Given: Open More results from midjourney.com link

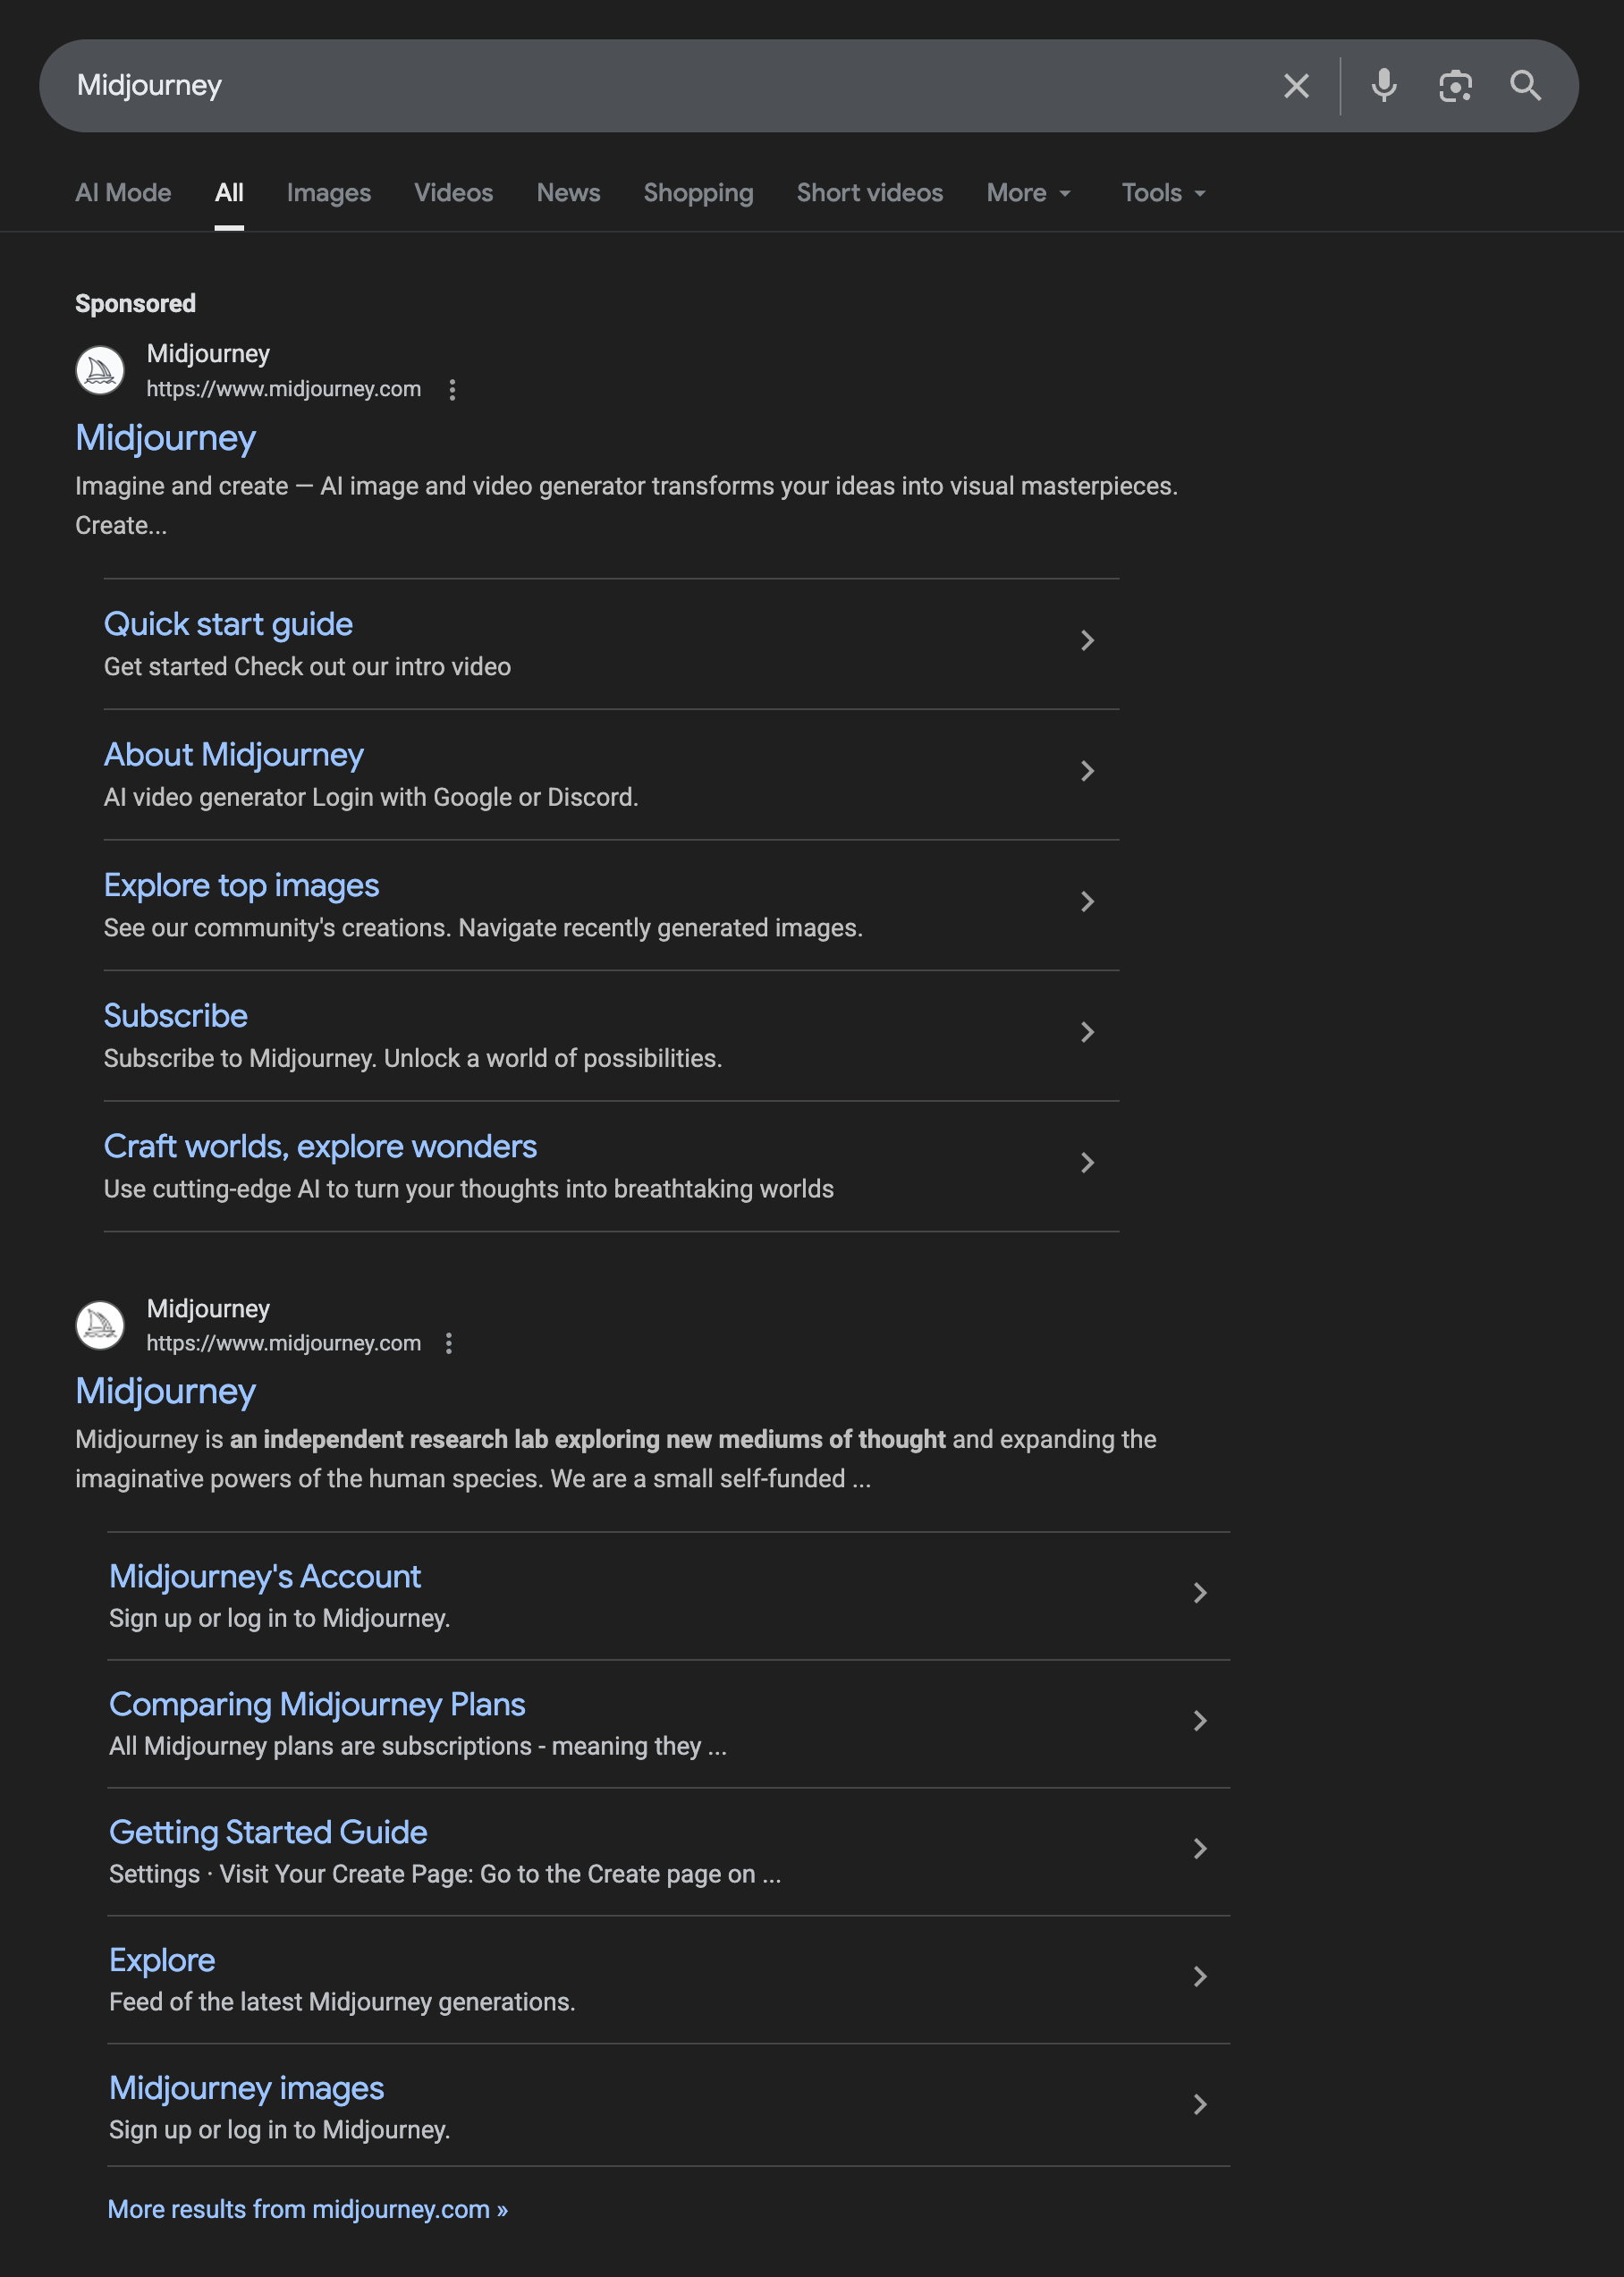Looking at the screenshot, I should click(307, 2209).
